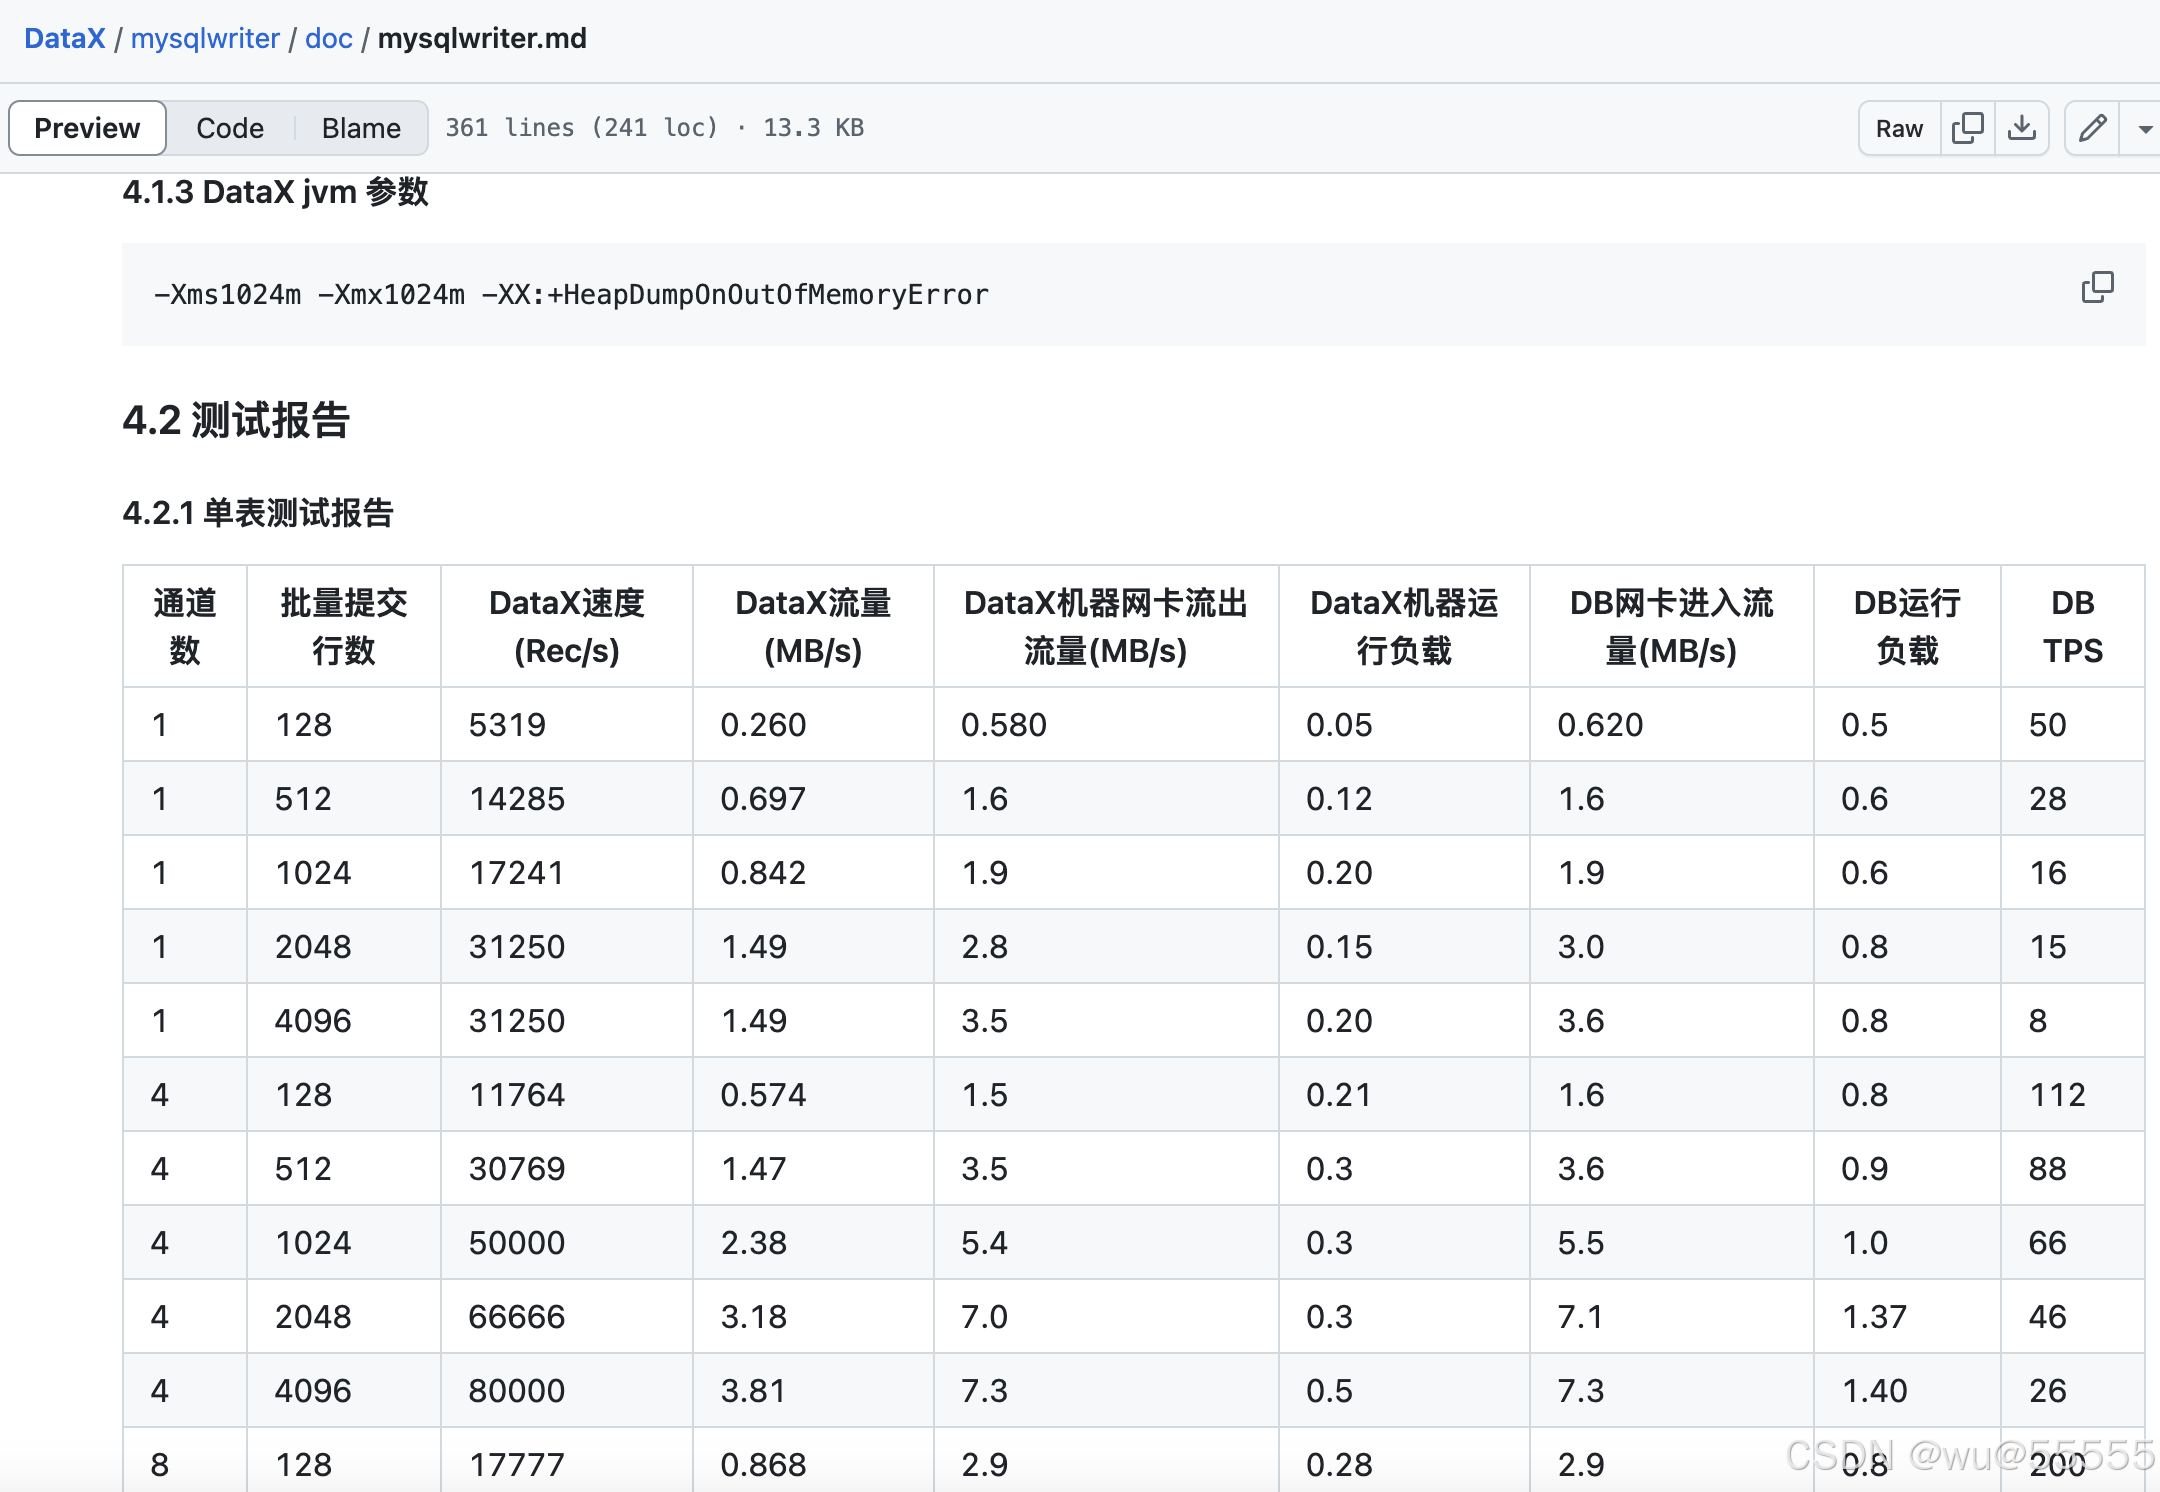Open the Blame view tab
This screenshot has width=2160, height=1492.
[x=361, y=128]
